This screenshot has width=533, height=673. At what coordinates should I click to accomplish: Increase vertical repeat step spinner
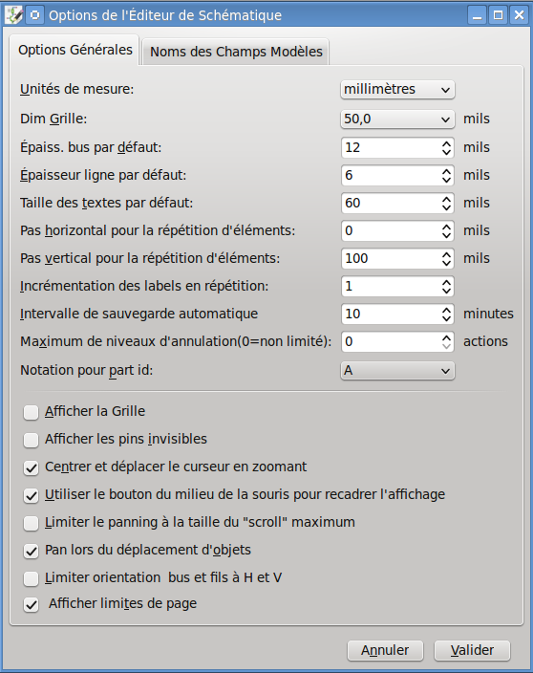[x=446, y=254]
